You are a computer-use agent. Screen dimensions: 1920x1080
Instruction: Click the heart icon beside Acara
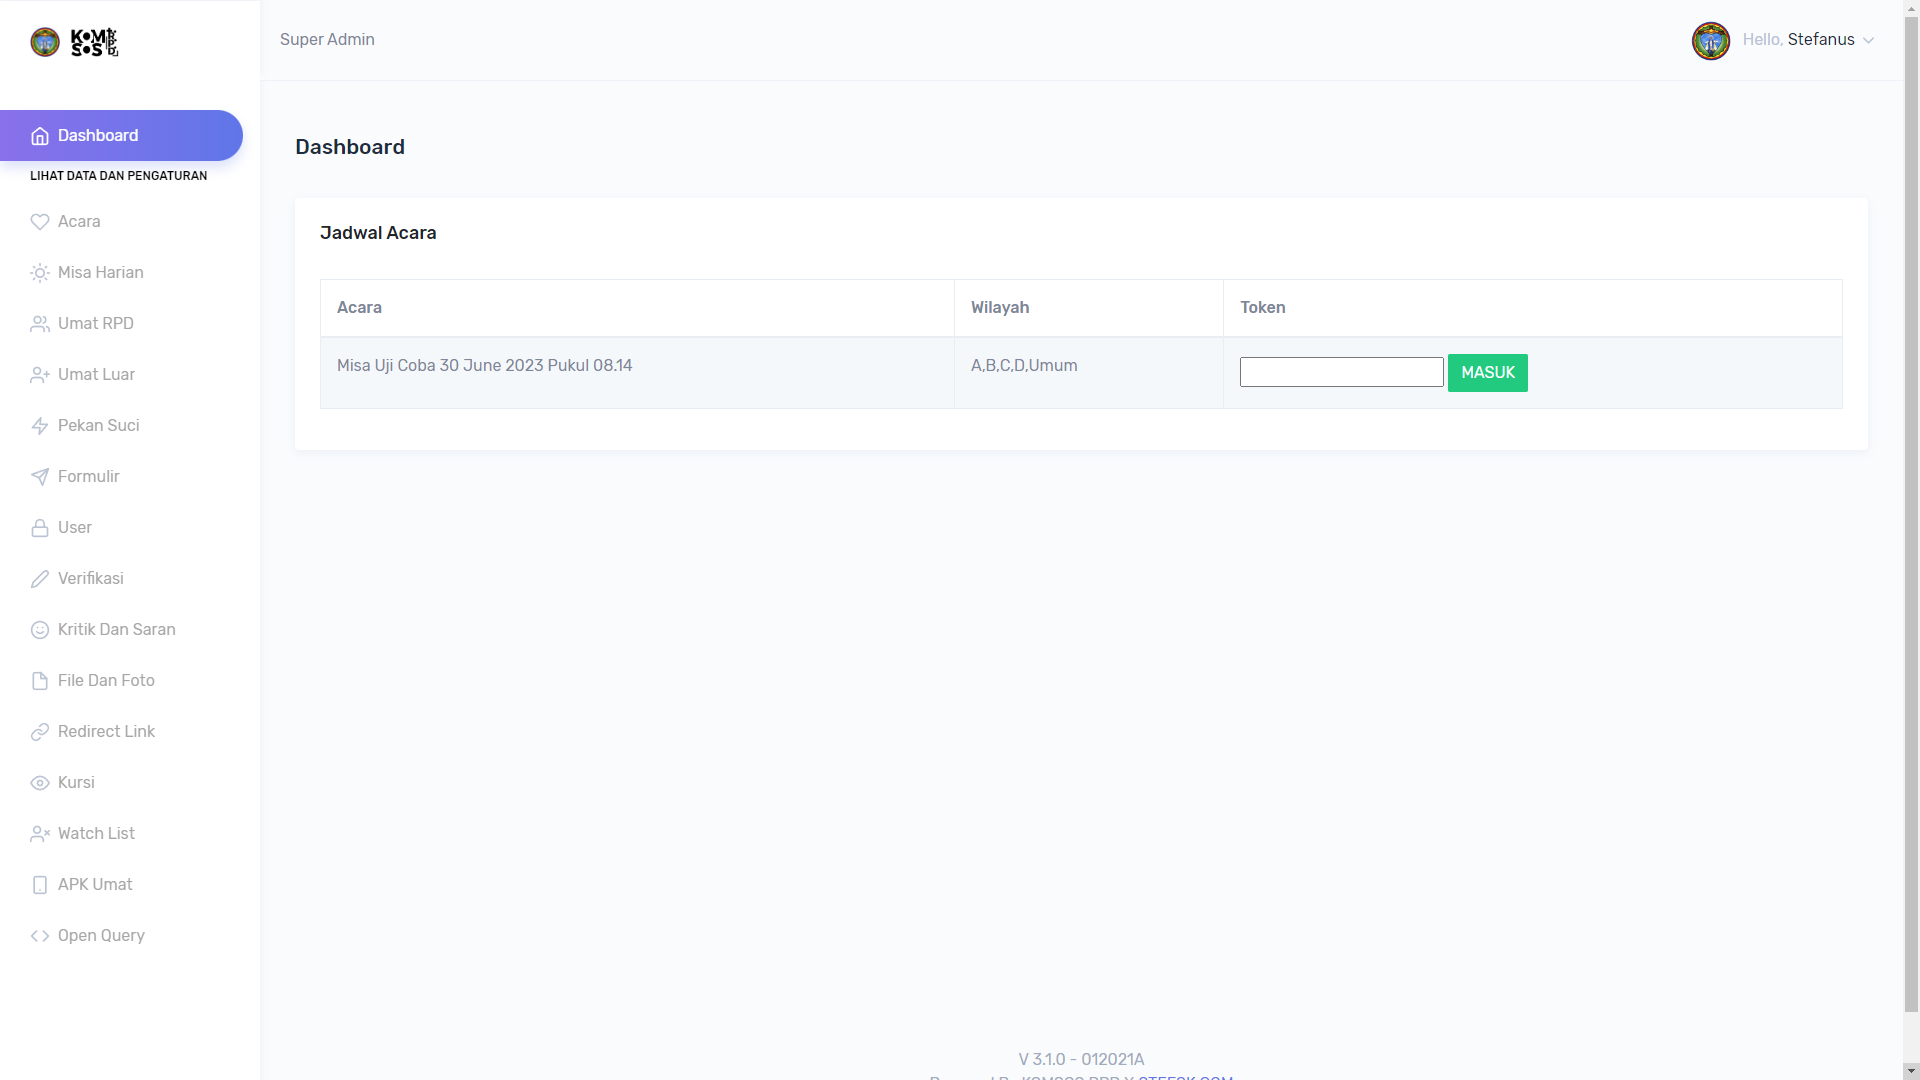(40, 222)
